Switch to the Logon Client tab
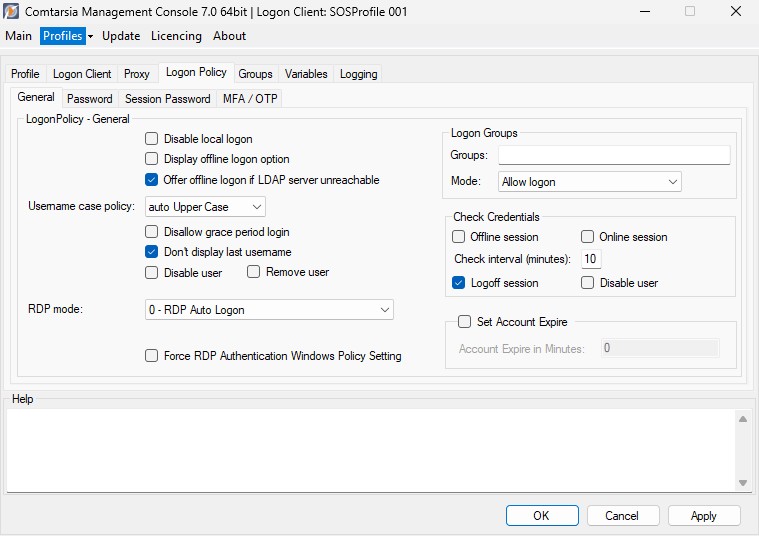This screenshot has height=536, width=759. [x=82, y=74]
